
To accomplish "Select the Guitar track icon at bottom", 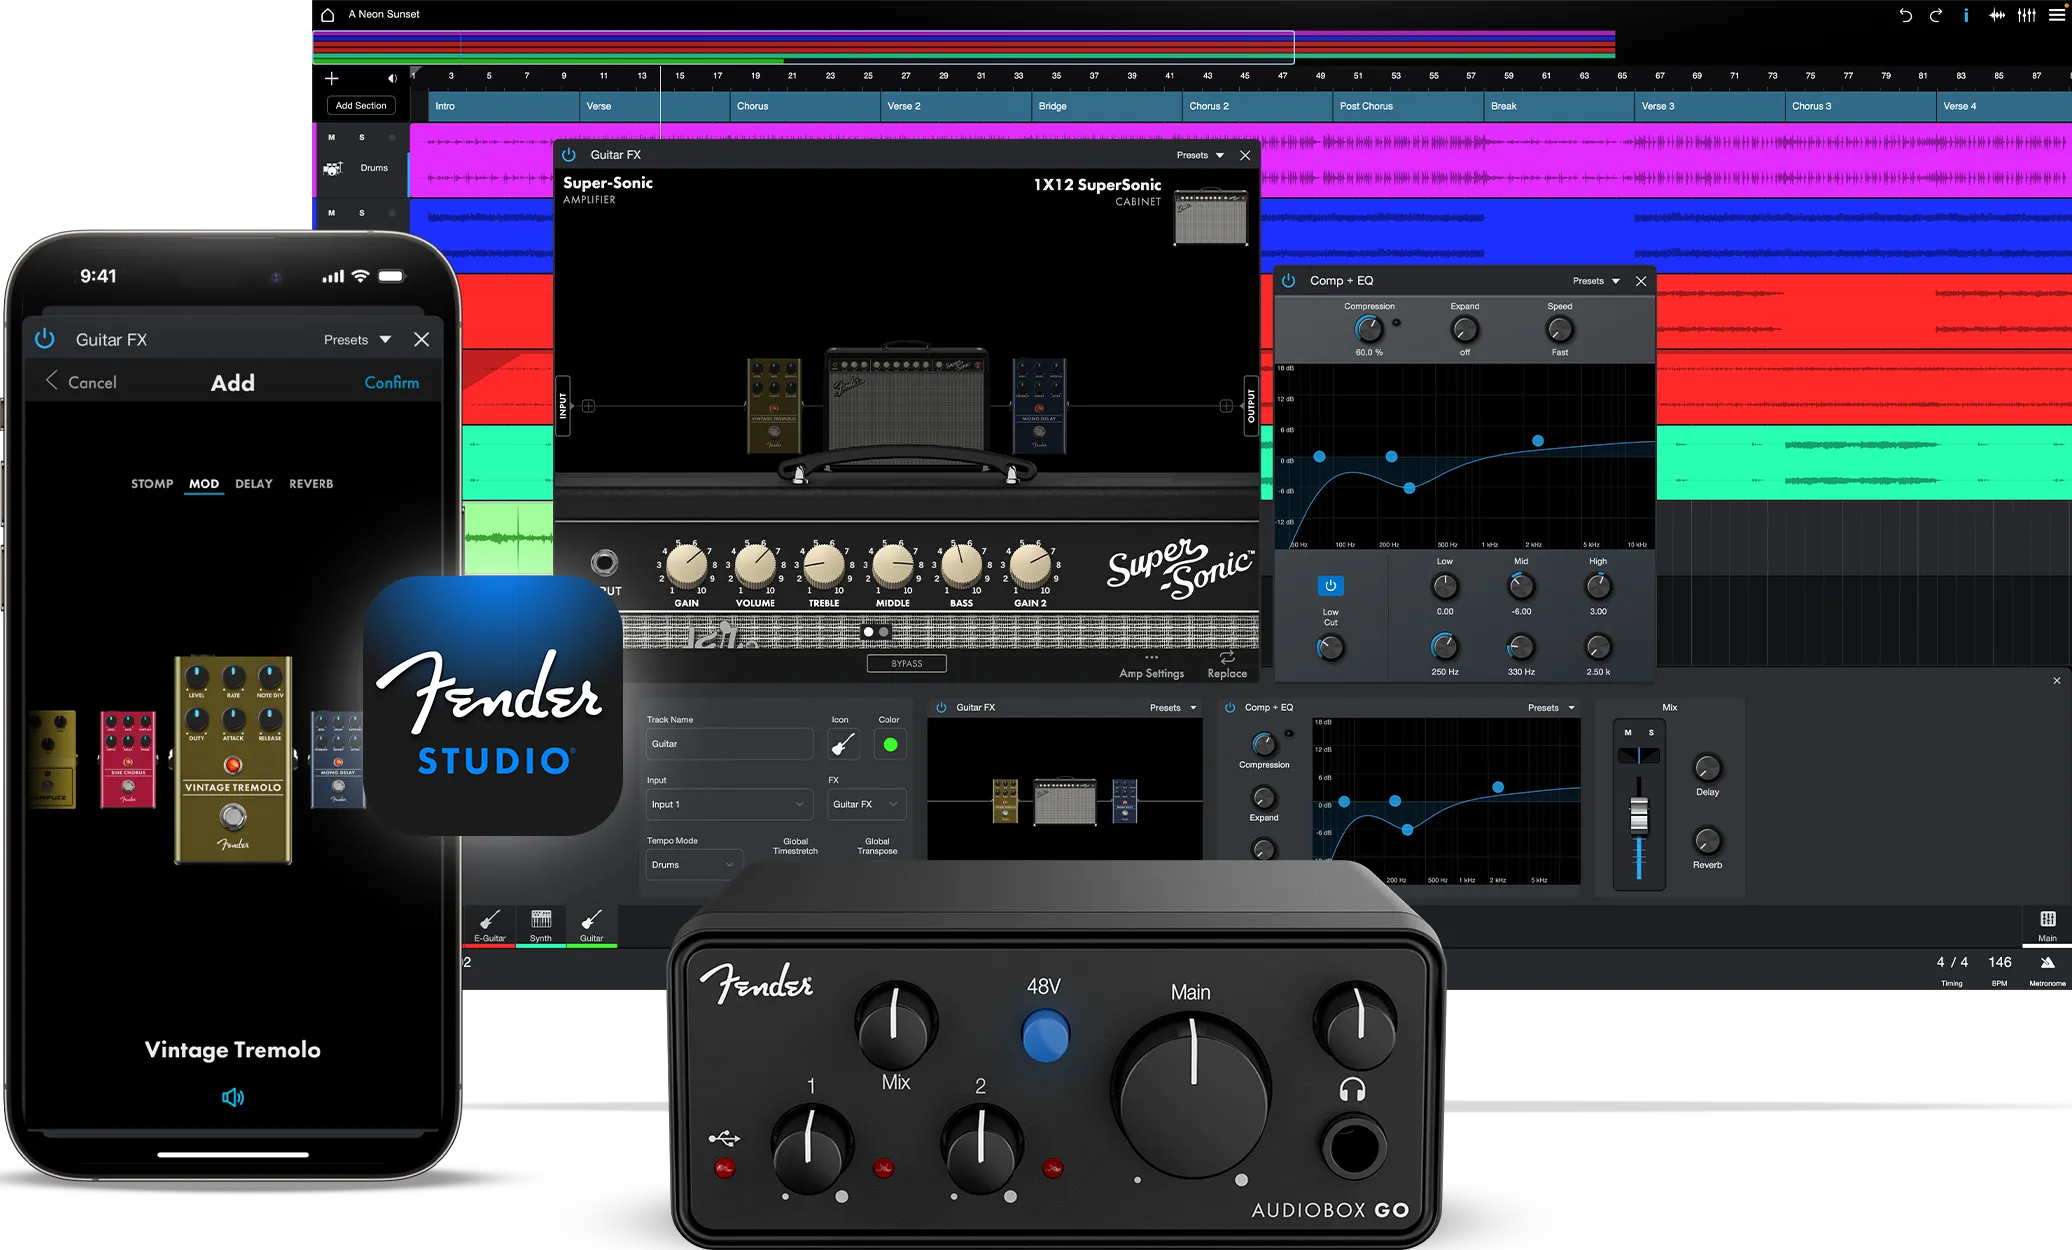I will click(x=592, y=926).
